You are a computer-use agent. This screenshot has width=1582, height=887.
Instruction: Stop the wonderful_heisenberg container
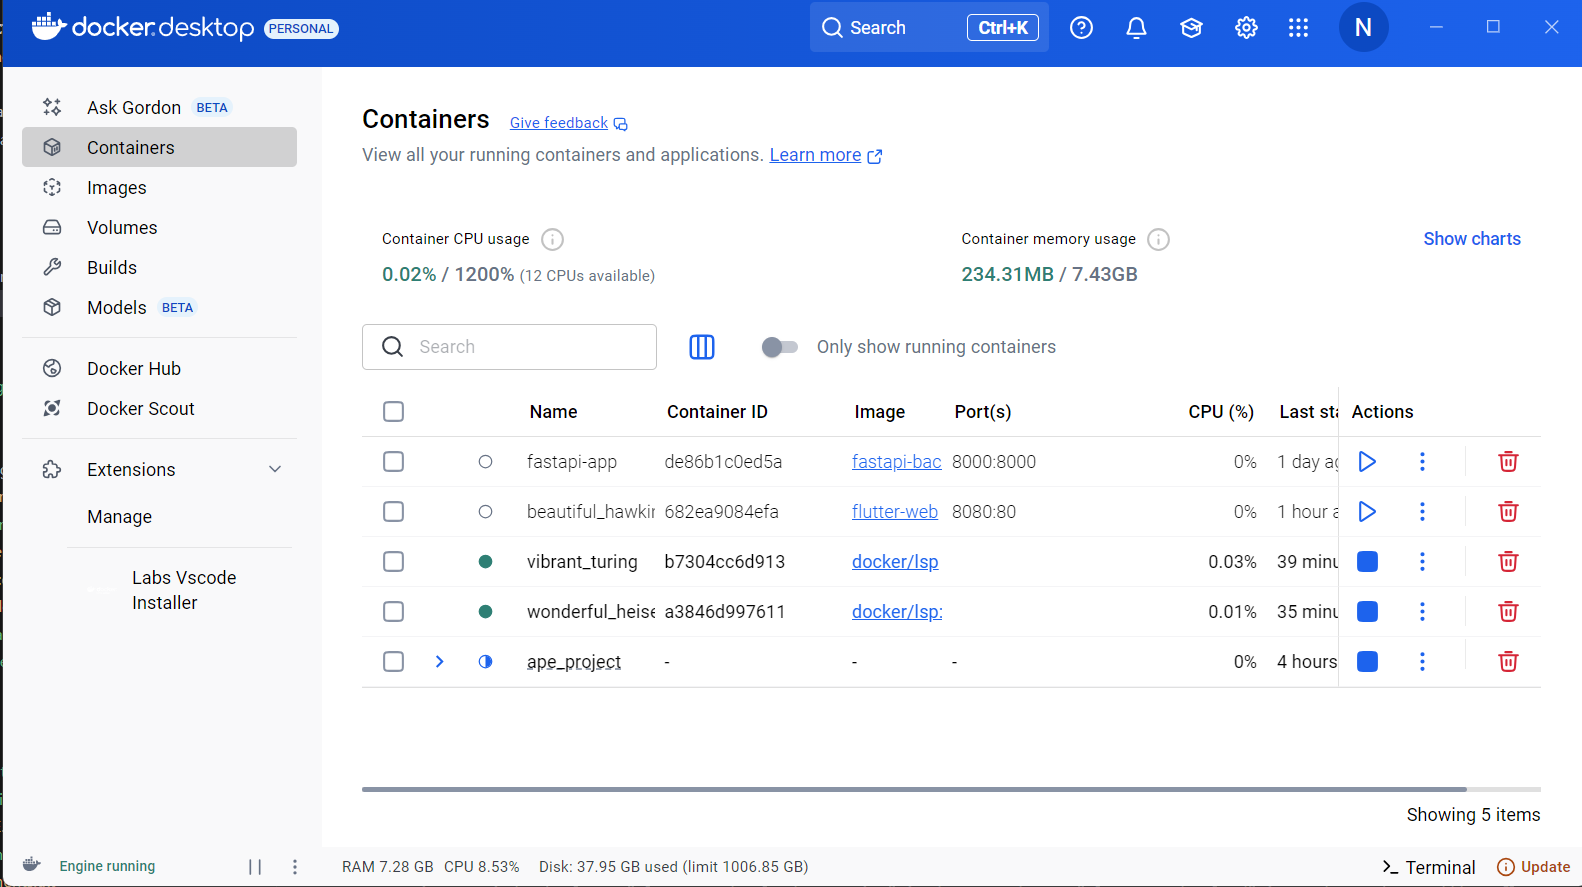1367,611
